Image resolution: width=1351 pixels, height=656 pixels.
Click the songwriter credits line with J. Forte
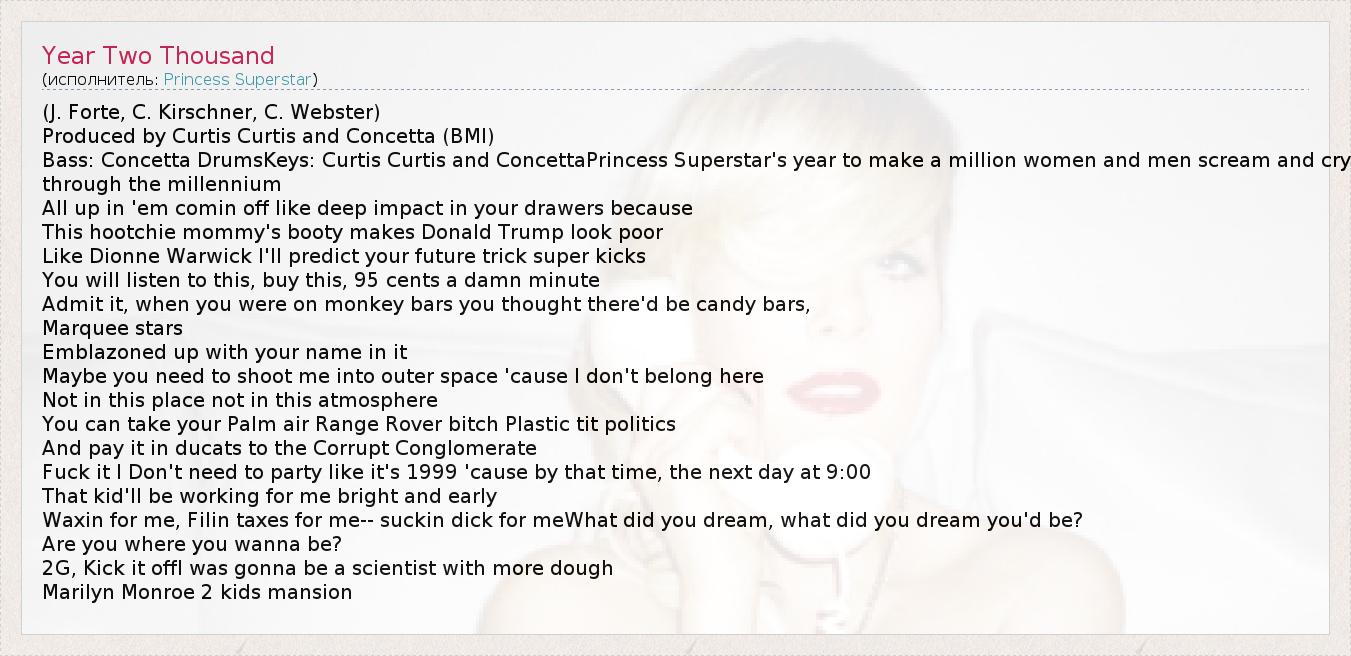(211, 112)
